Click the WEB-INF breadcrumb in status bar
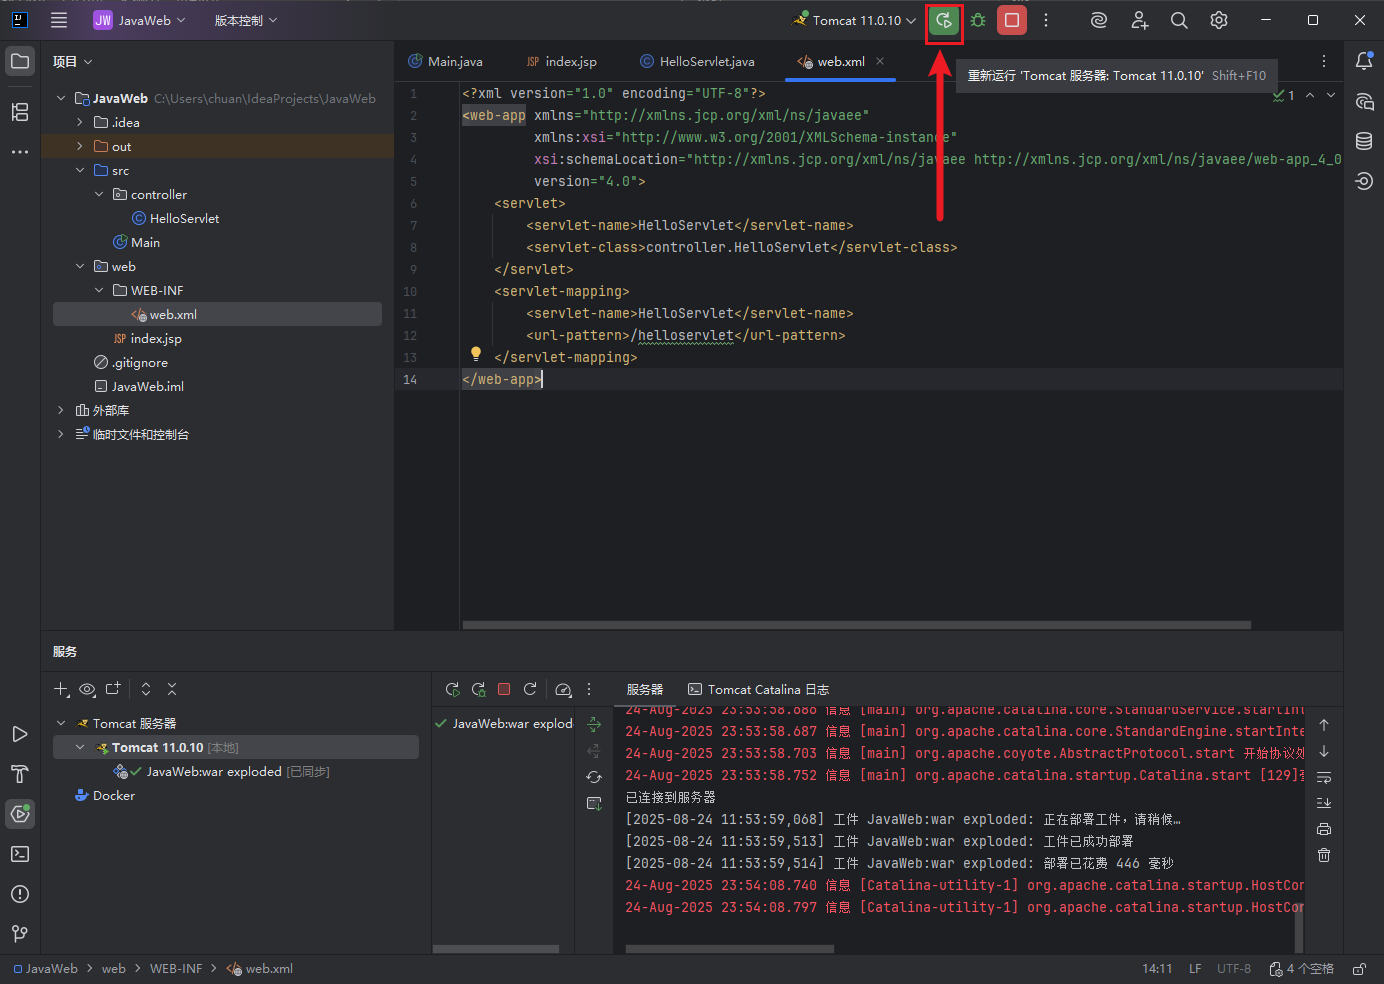The image size is (1384, 984). pos(176,969)
